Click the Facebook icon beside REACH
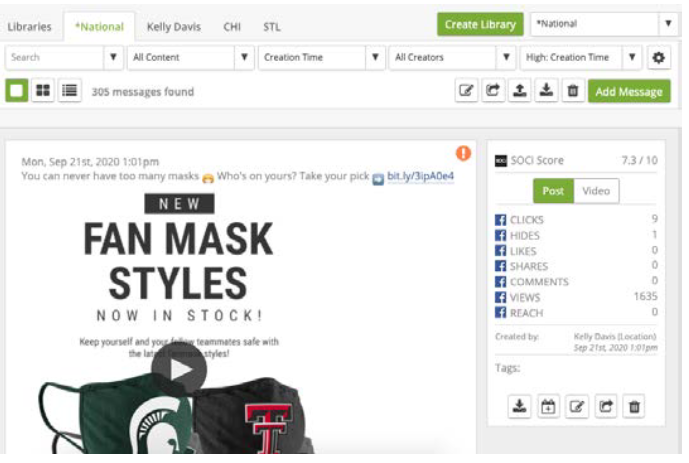Screen dimensions: 689x463 [500, 313]
